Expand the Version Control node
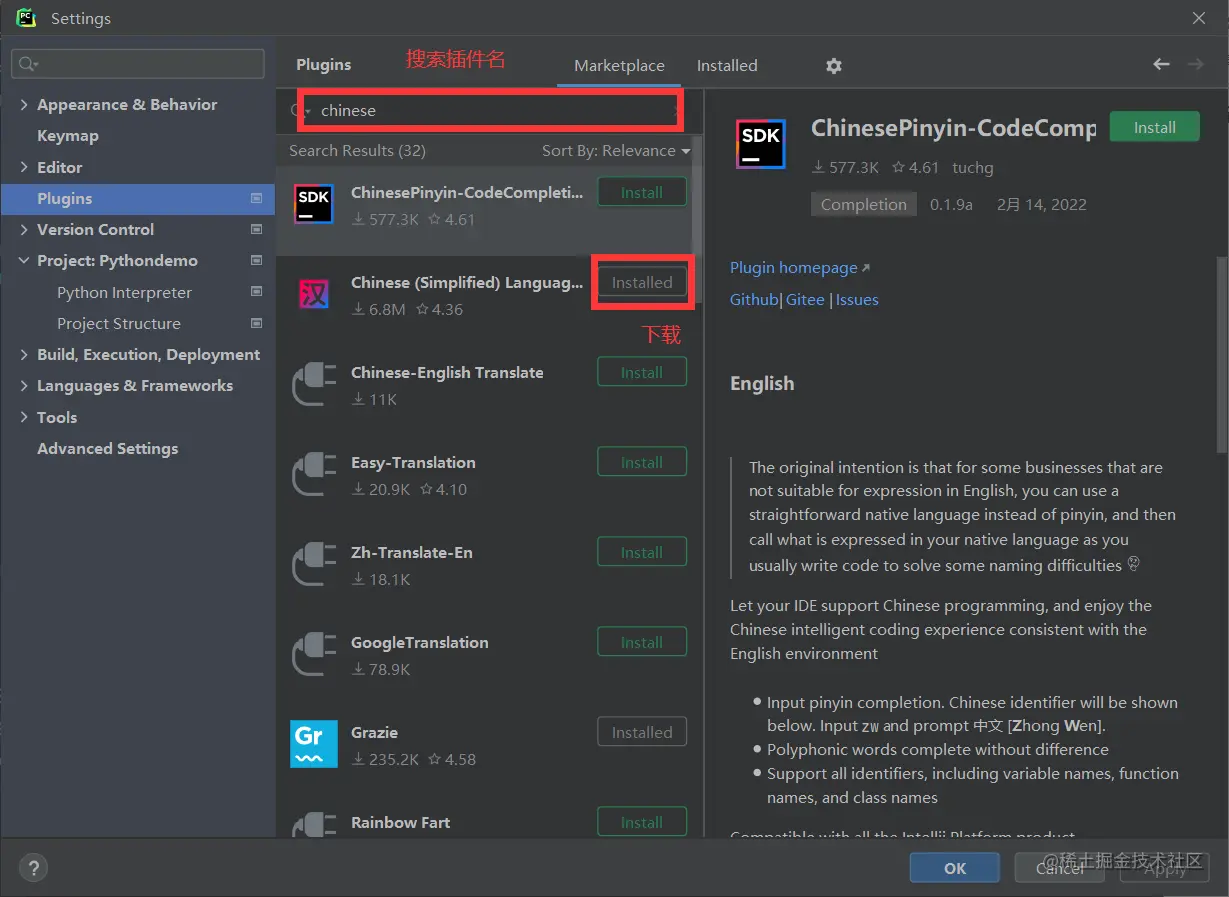Screen dimensions: 1229x897 (x=24, y=229)
